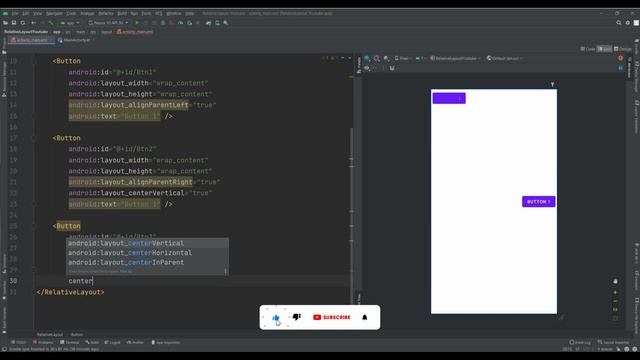
Task: Click the Debug app bug icon
Action: coord(163,23)
